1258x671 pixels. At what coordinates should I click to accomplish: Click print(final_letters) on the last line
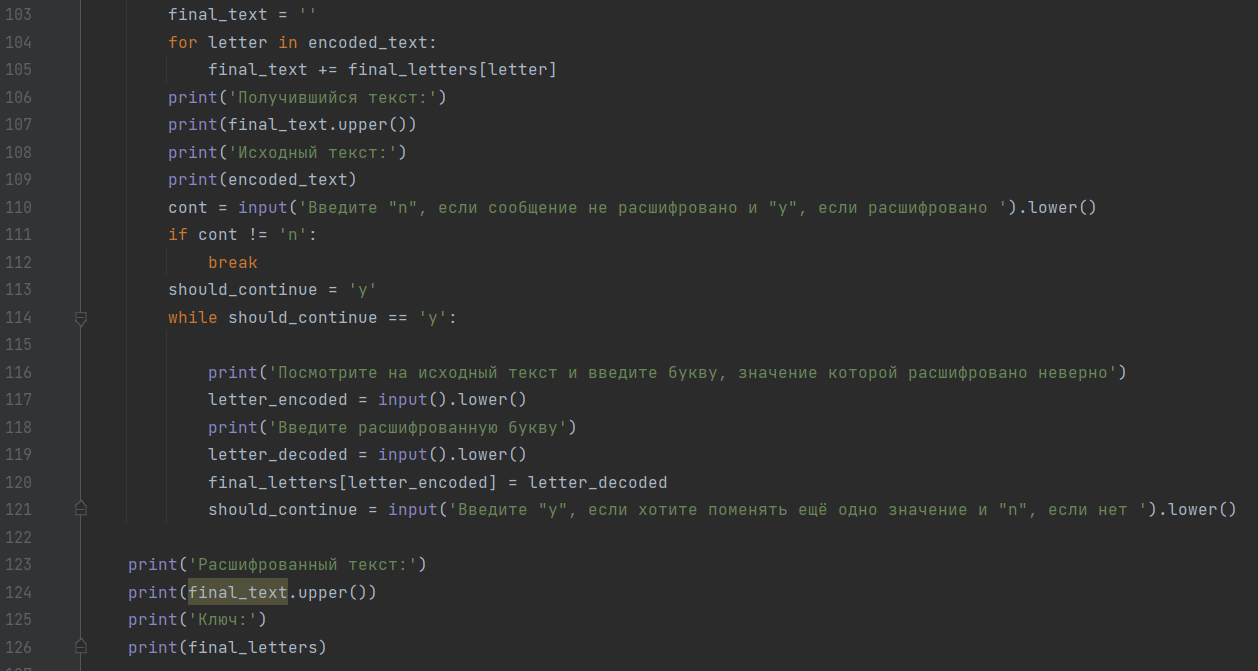228,647
